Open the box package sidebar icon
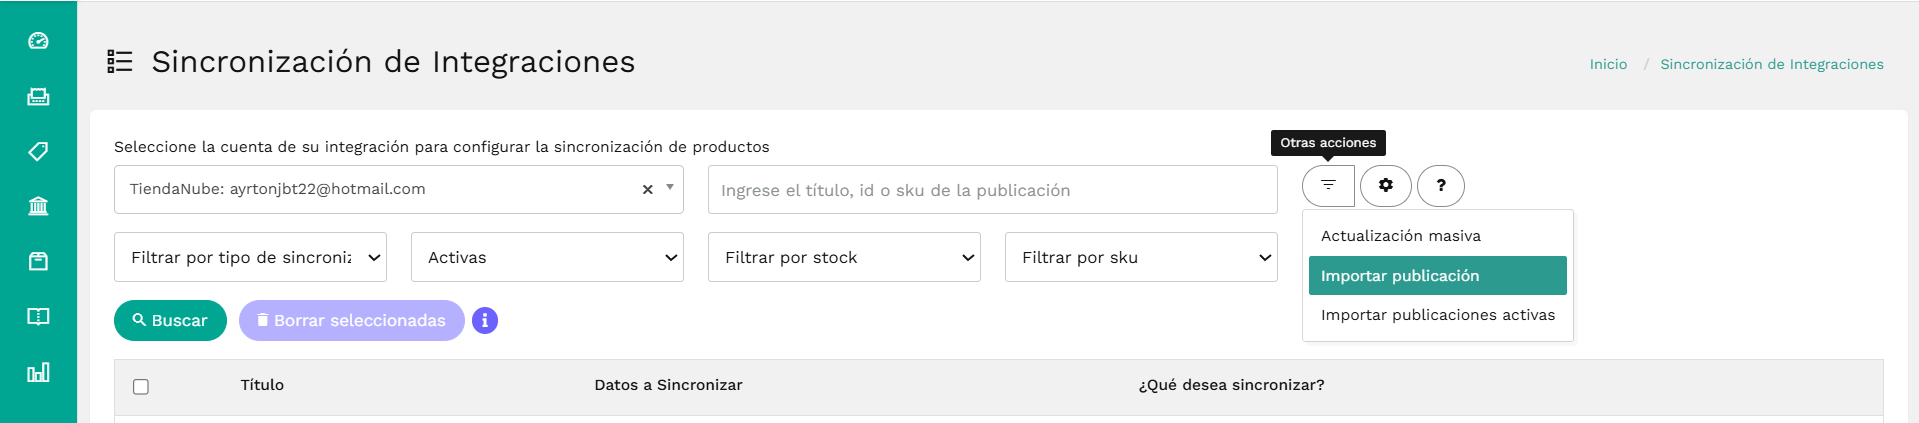The width and height of the screenshot is (1919, 423). (x=38, y=262)
